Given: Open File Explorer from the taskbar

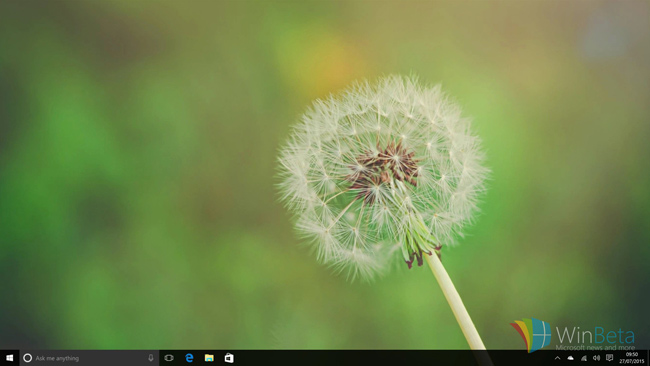Looking at the screenshot, I should tap(209, 358).
